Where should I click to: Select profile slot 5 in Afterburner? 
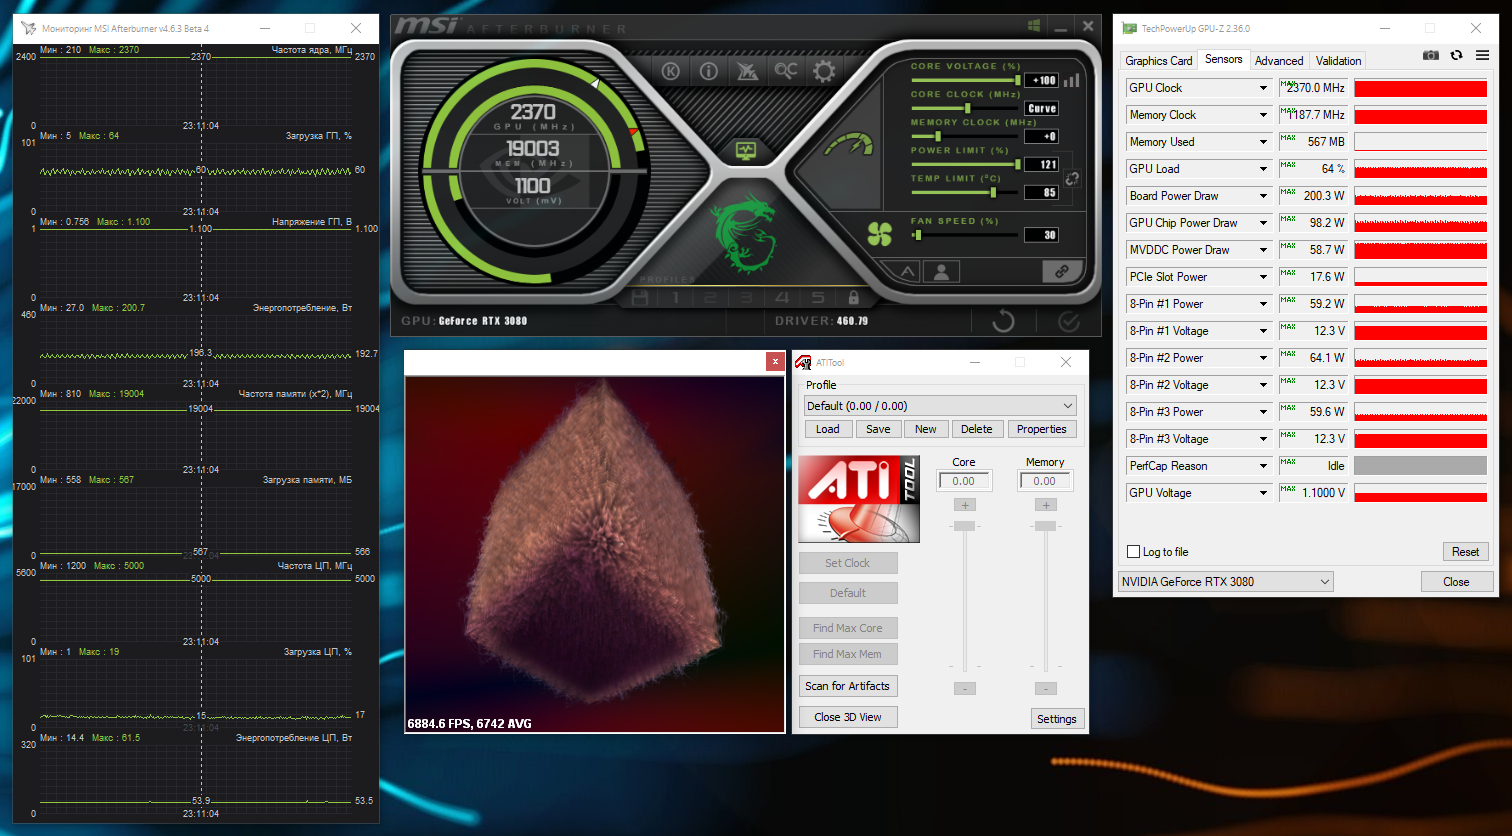coord(818,298)
